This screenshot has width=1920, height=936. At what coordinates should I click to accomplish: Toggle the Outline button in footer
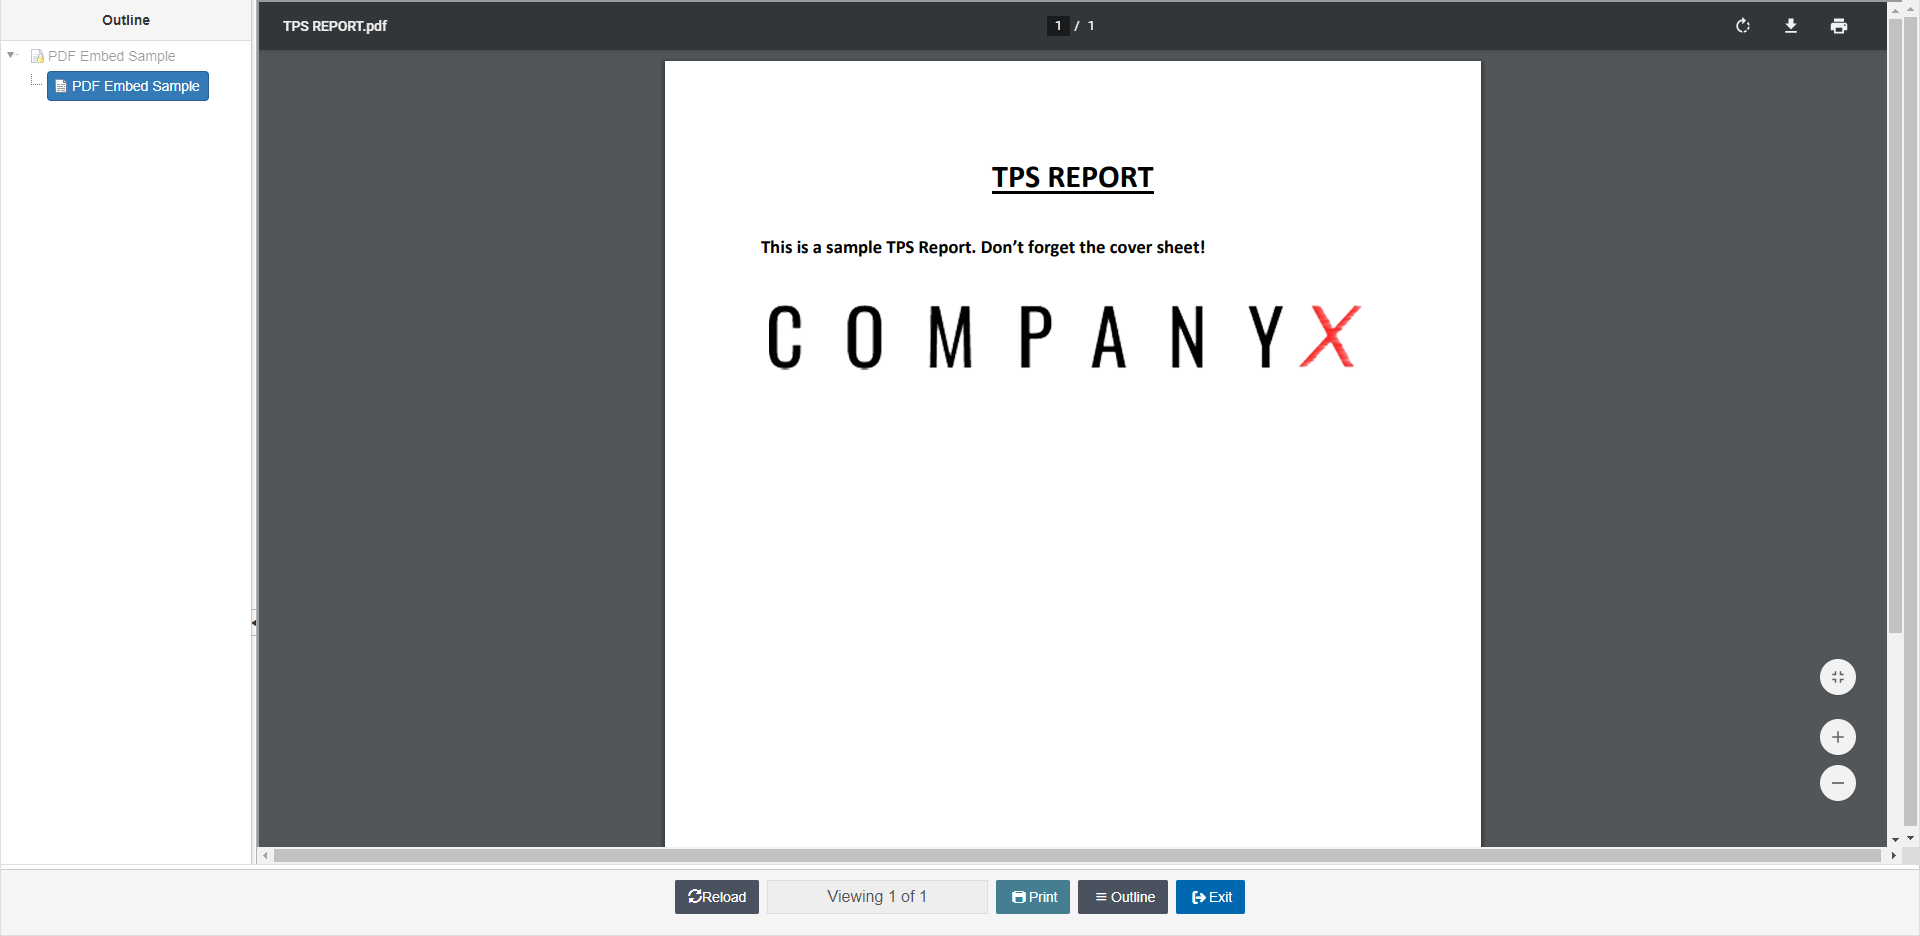pos(1123,897)
